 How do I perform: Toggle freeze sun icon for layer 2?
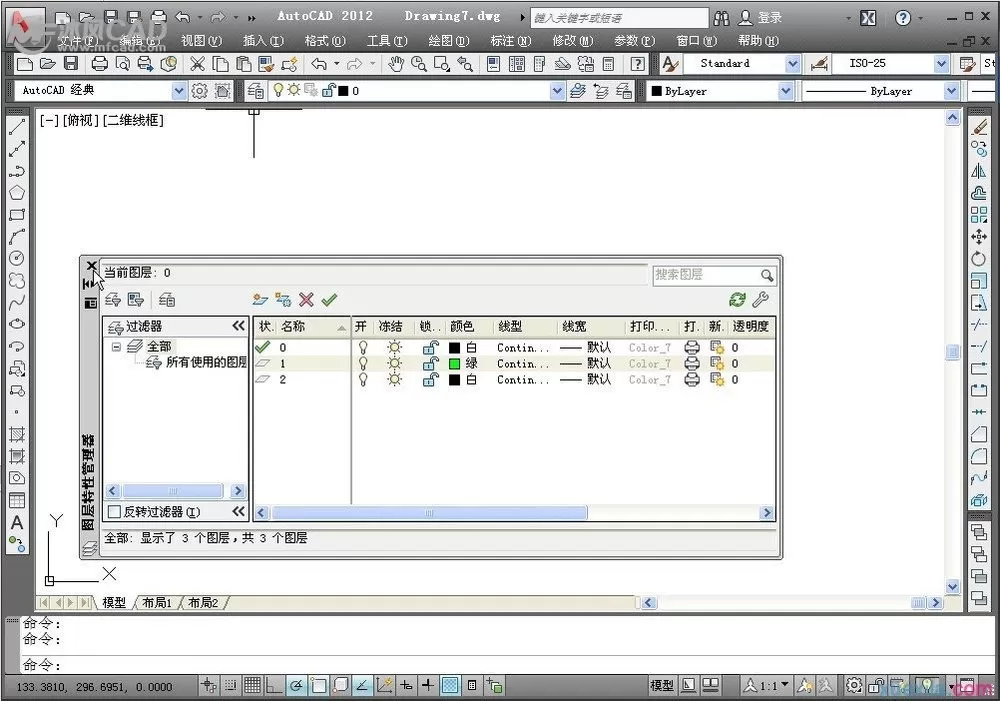click(395, 380)
